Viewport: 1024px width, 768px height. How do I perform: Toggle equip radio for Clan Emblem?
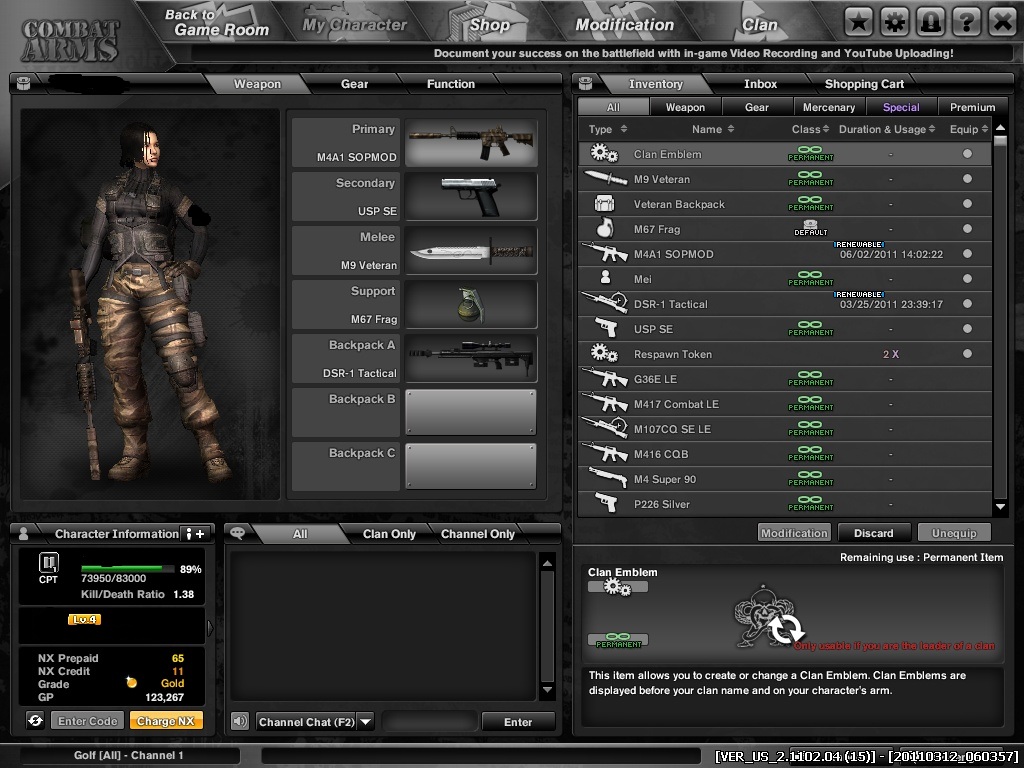click(967, 153)
